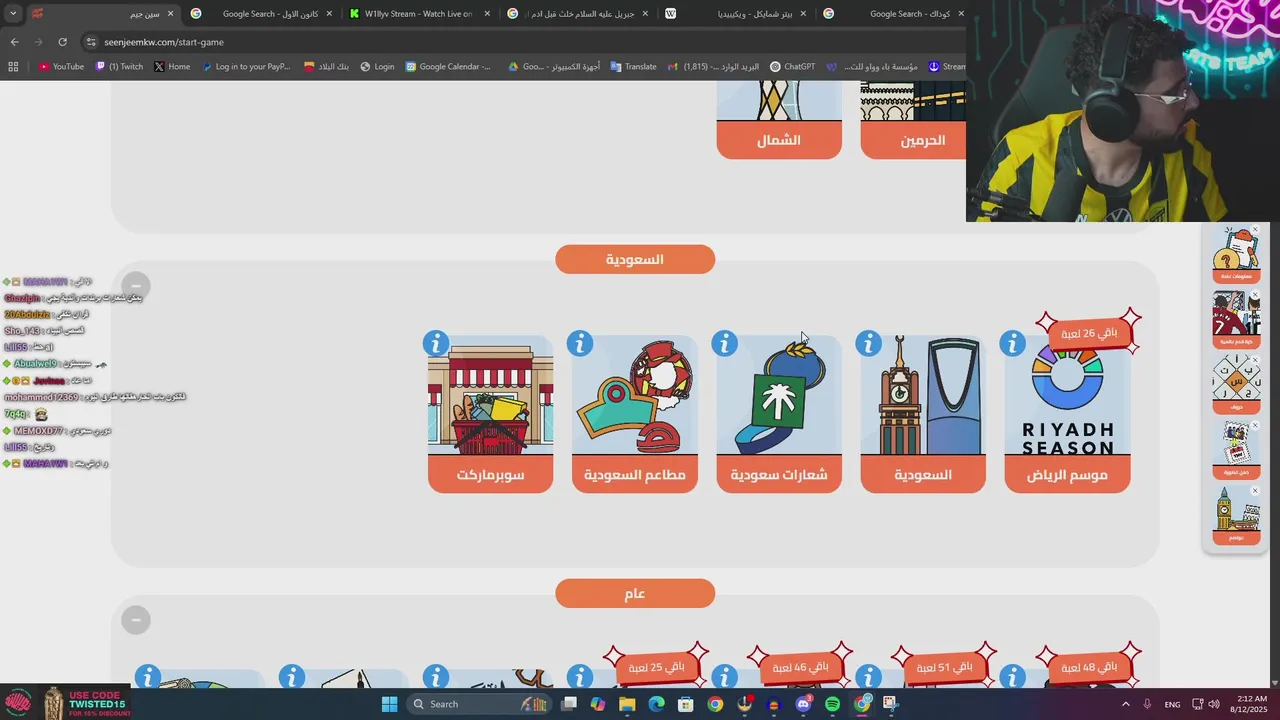Screen dimensions: 1280x720
Task: Select the الحرمين category card
Action: (x=913, y=120)
